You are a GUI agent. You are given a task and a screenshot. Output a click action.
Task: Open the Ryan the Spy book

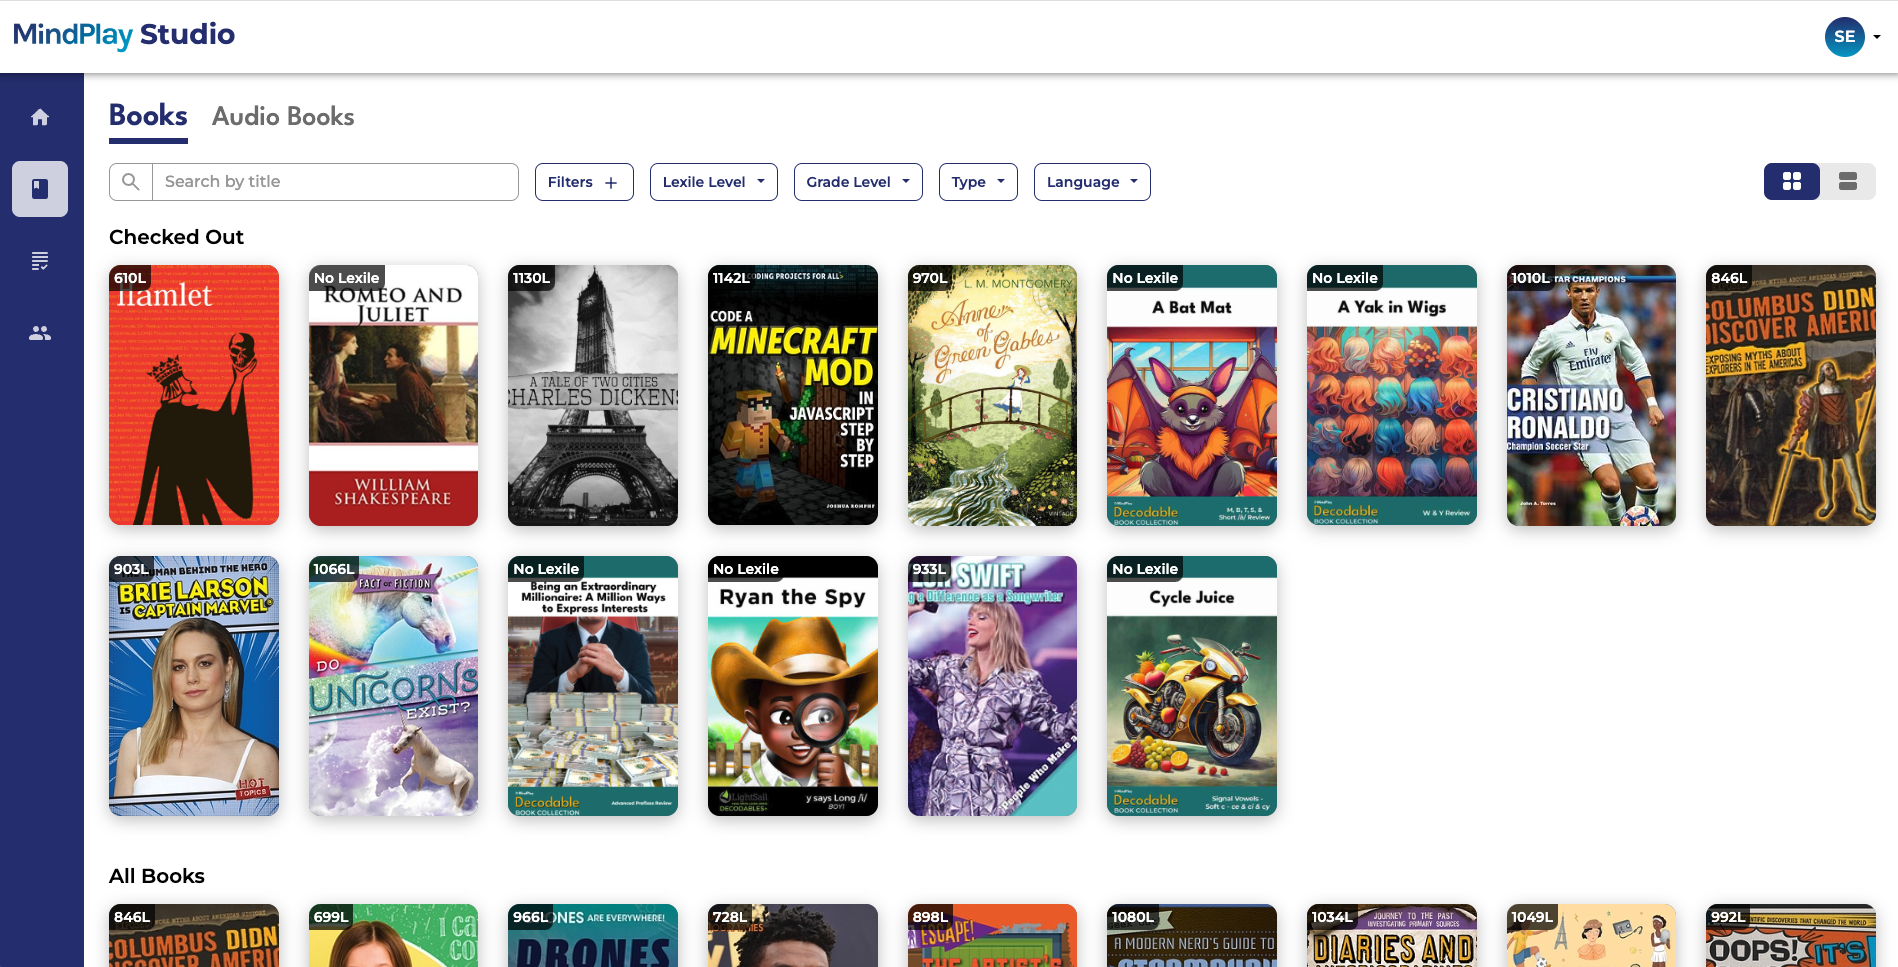point(793,686)
